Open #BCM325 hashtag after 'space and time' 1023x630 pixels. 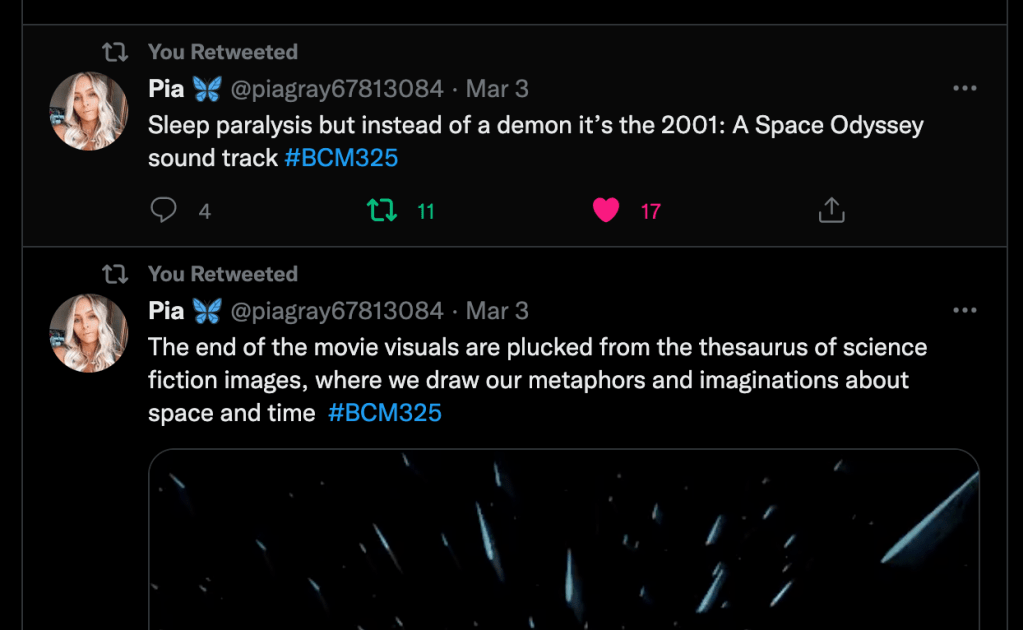(384, 413)
